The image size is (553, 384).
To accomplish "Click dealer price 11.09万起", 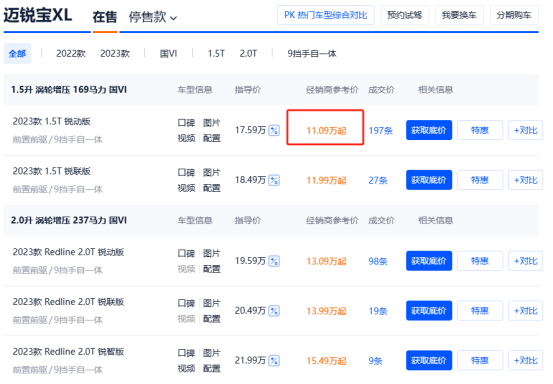I will coord(326,131).
